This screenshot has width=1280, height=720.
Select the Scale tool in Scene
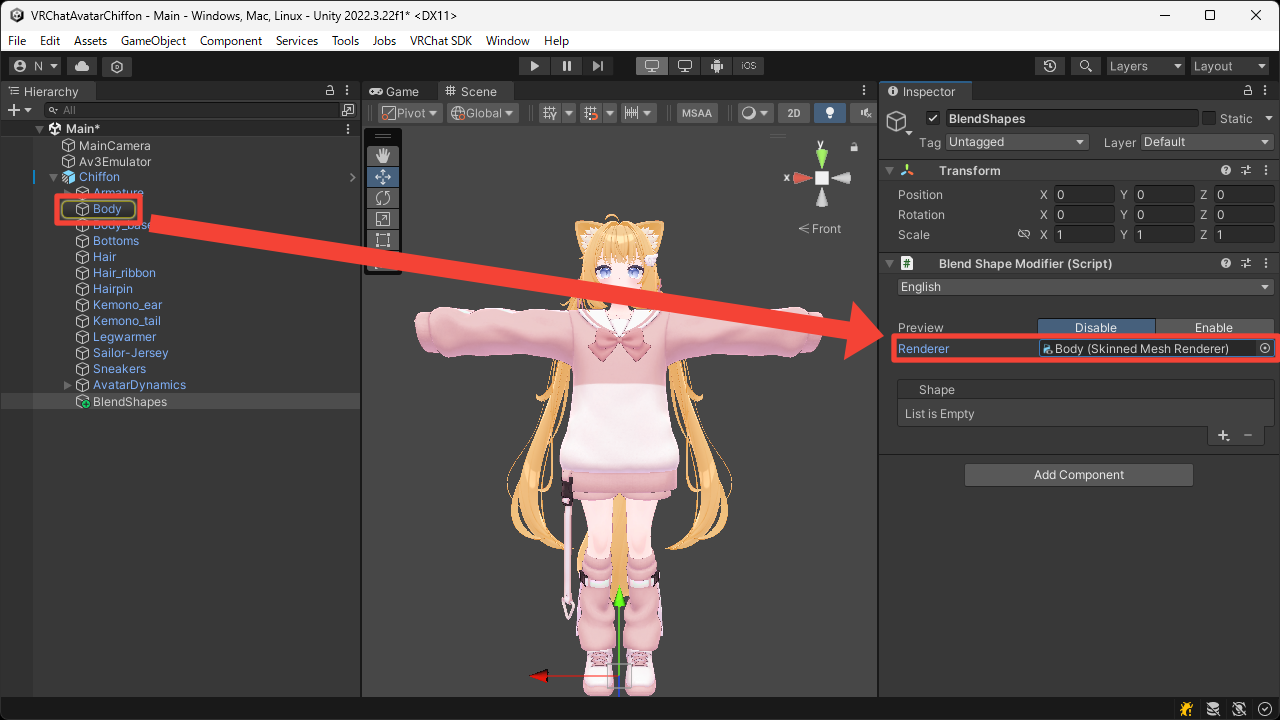[382, 219]
